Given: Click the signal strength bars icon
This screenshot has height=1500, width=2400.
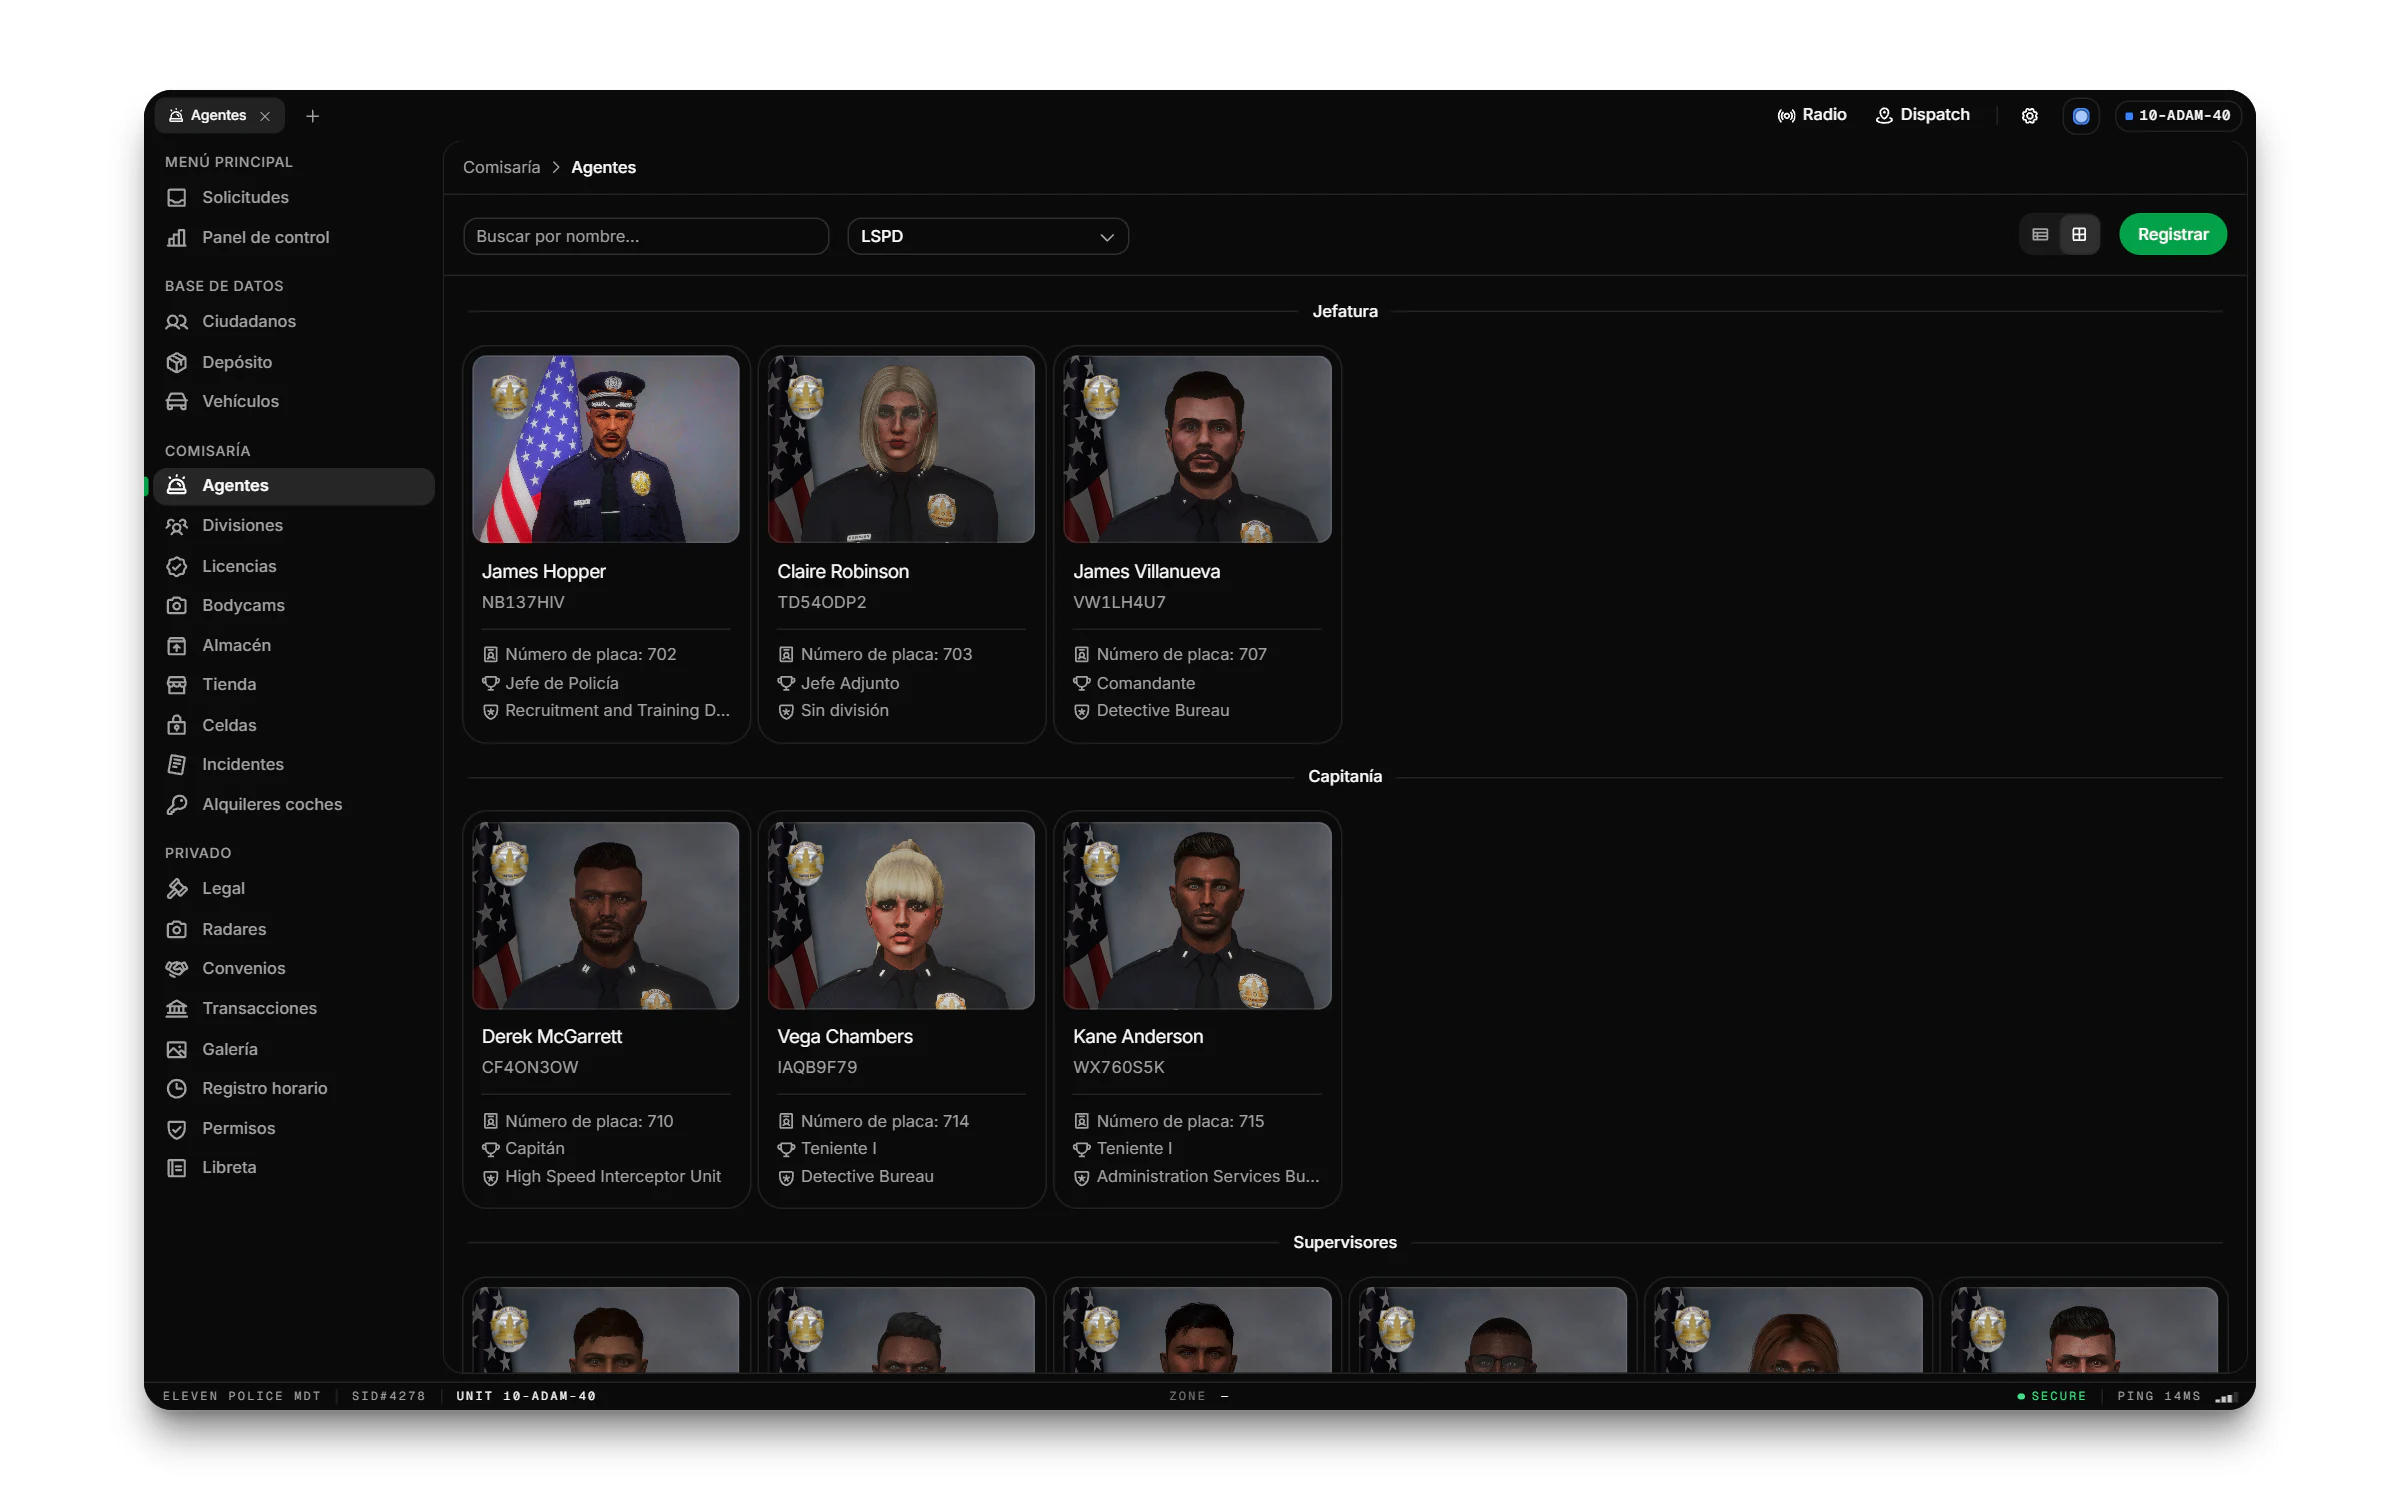Looking at the screenshot, I should point(2225,1397).
